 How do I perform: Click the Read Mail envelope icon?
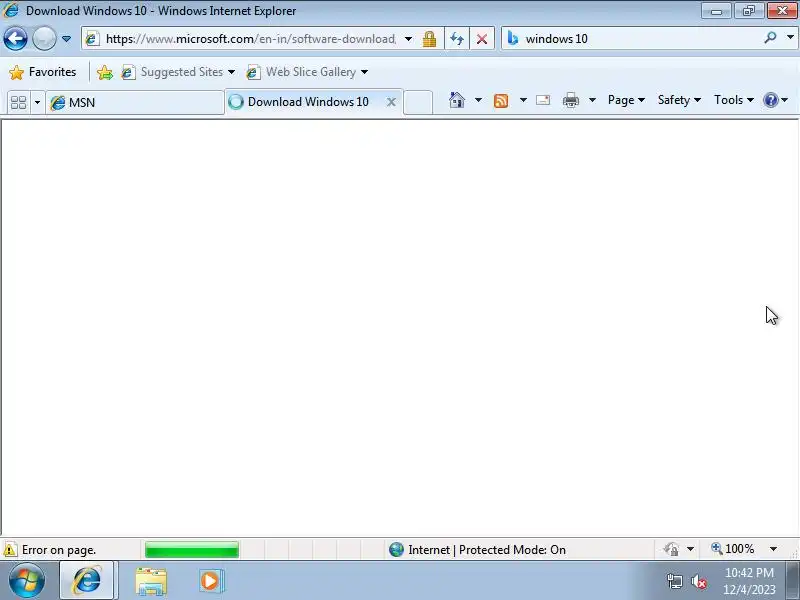click(543, 100)
